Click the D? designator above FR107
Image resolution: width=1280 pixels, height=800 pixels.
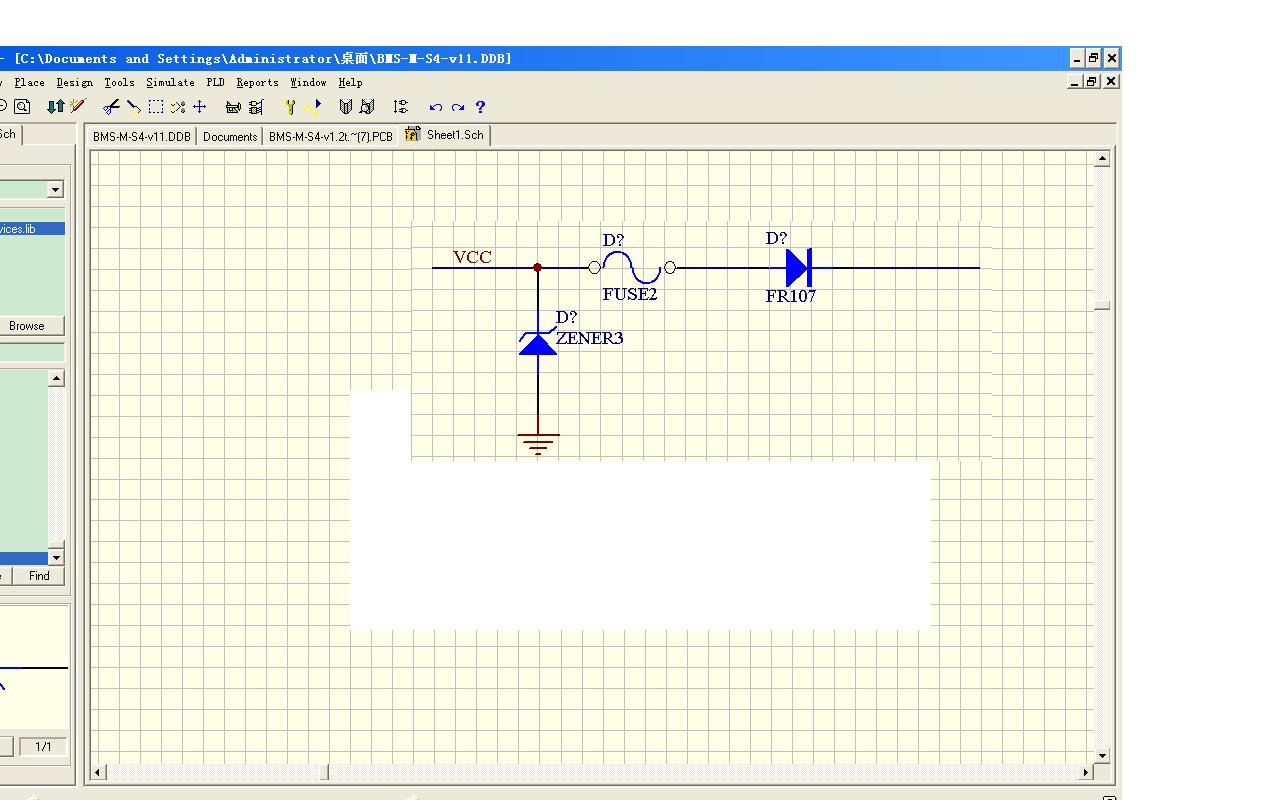pyautogui.click(x=777, y=238)
